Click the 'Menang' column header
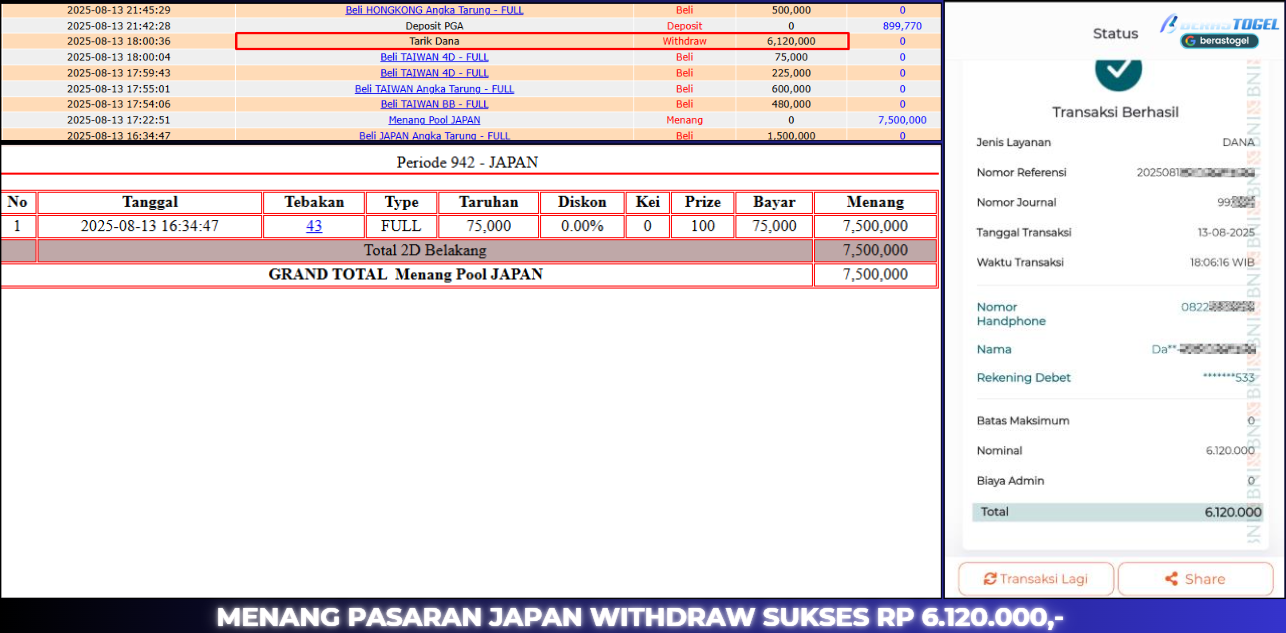 [x=875, y=202]
